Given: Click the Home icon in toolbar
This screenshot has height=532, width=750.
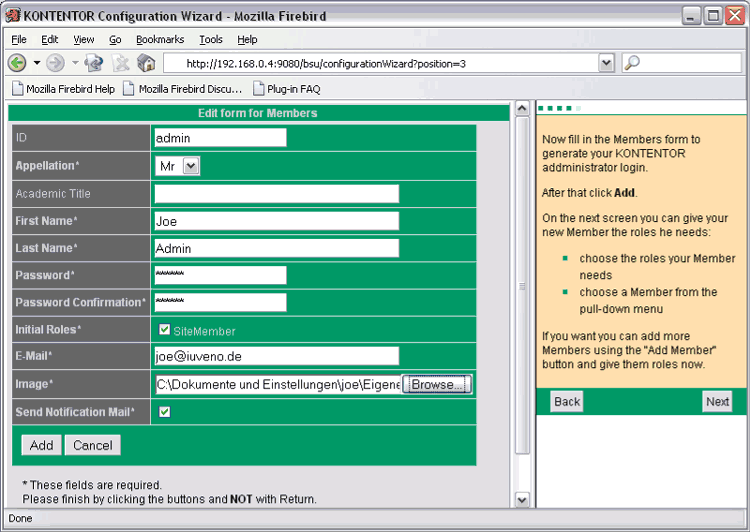Looking at the screenshot, I should point(146,63).
